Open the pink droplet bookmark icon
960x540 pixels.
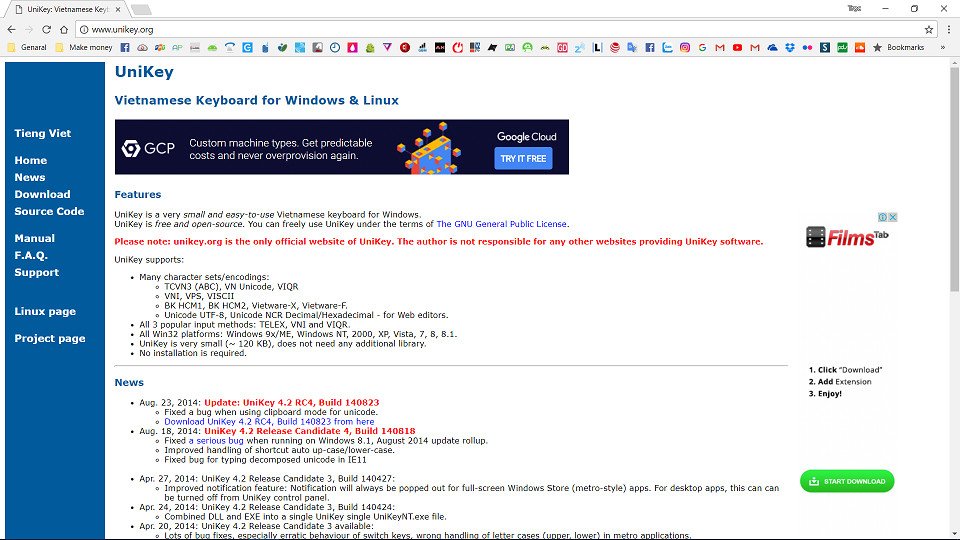(x=353, y=48)
